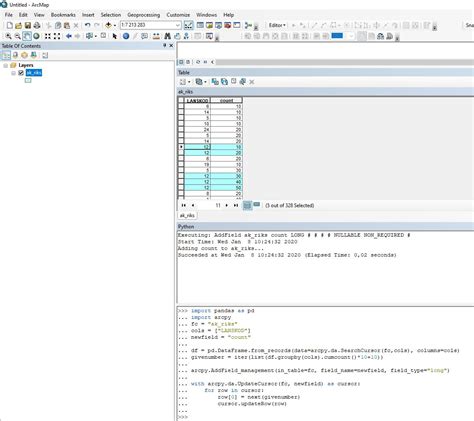Open Table Options dropdown
Viewport: 474px width, 421px height.
(x=185, y=82)
